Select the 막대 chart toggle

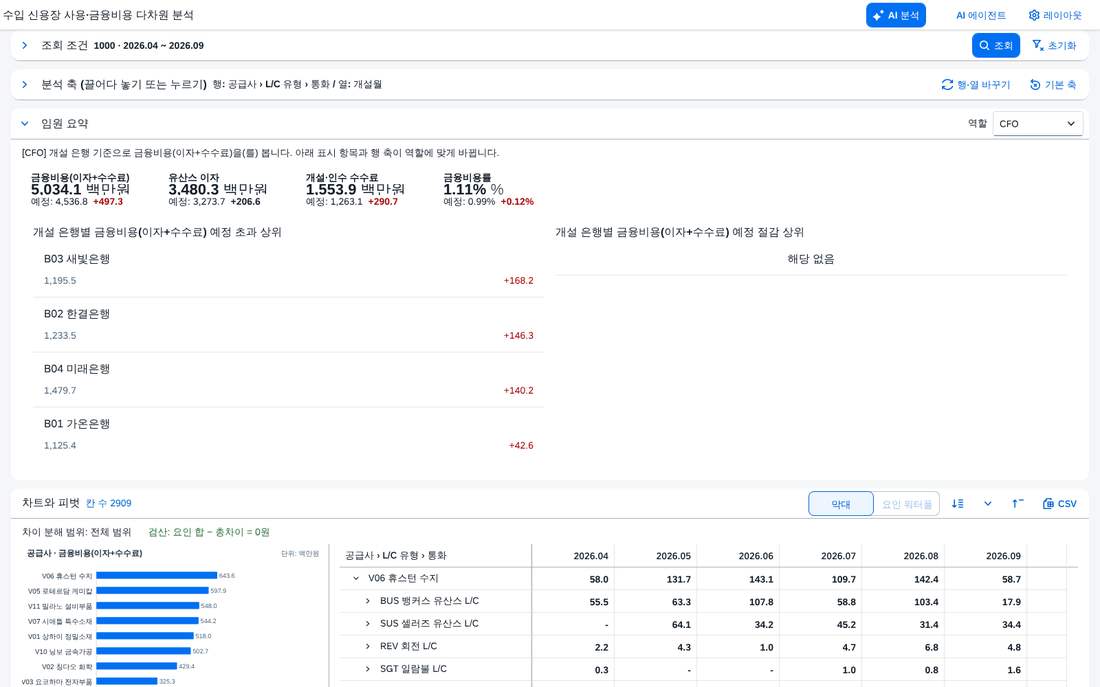840,504
